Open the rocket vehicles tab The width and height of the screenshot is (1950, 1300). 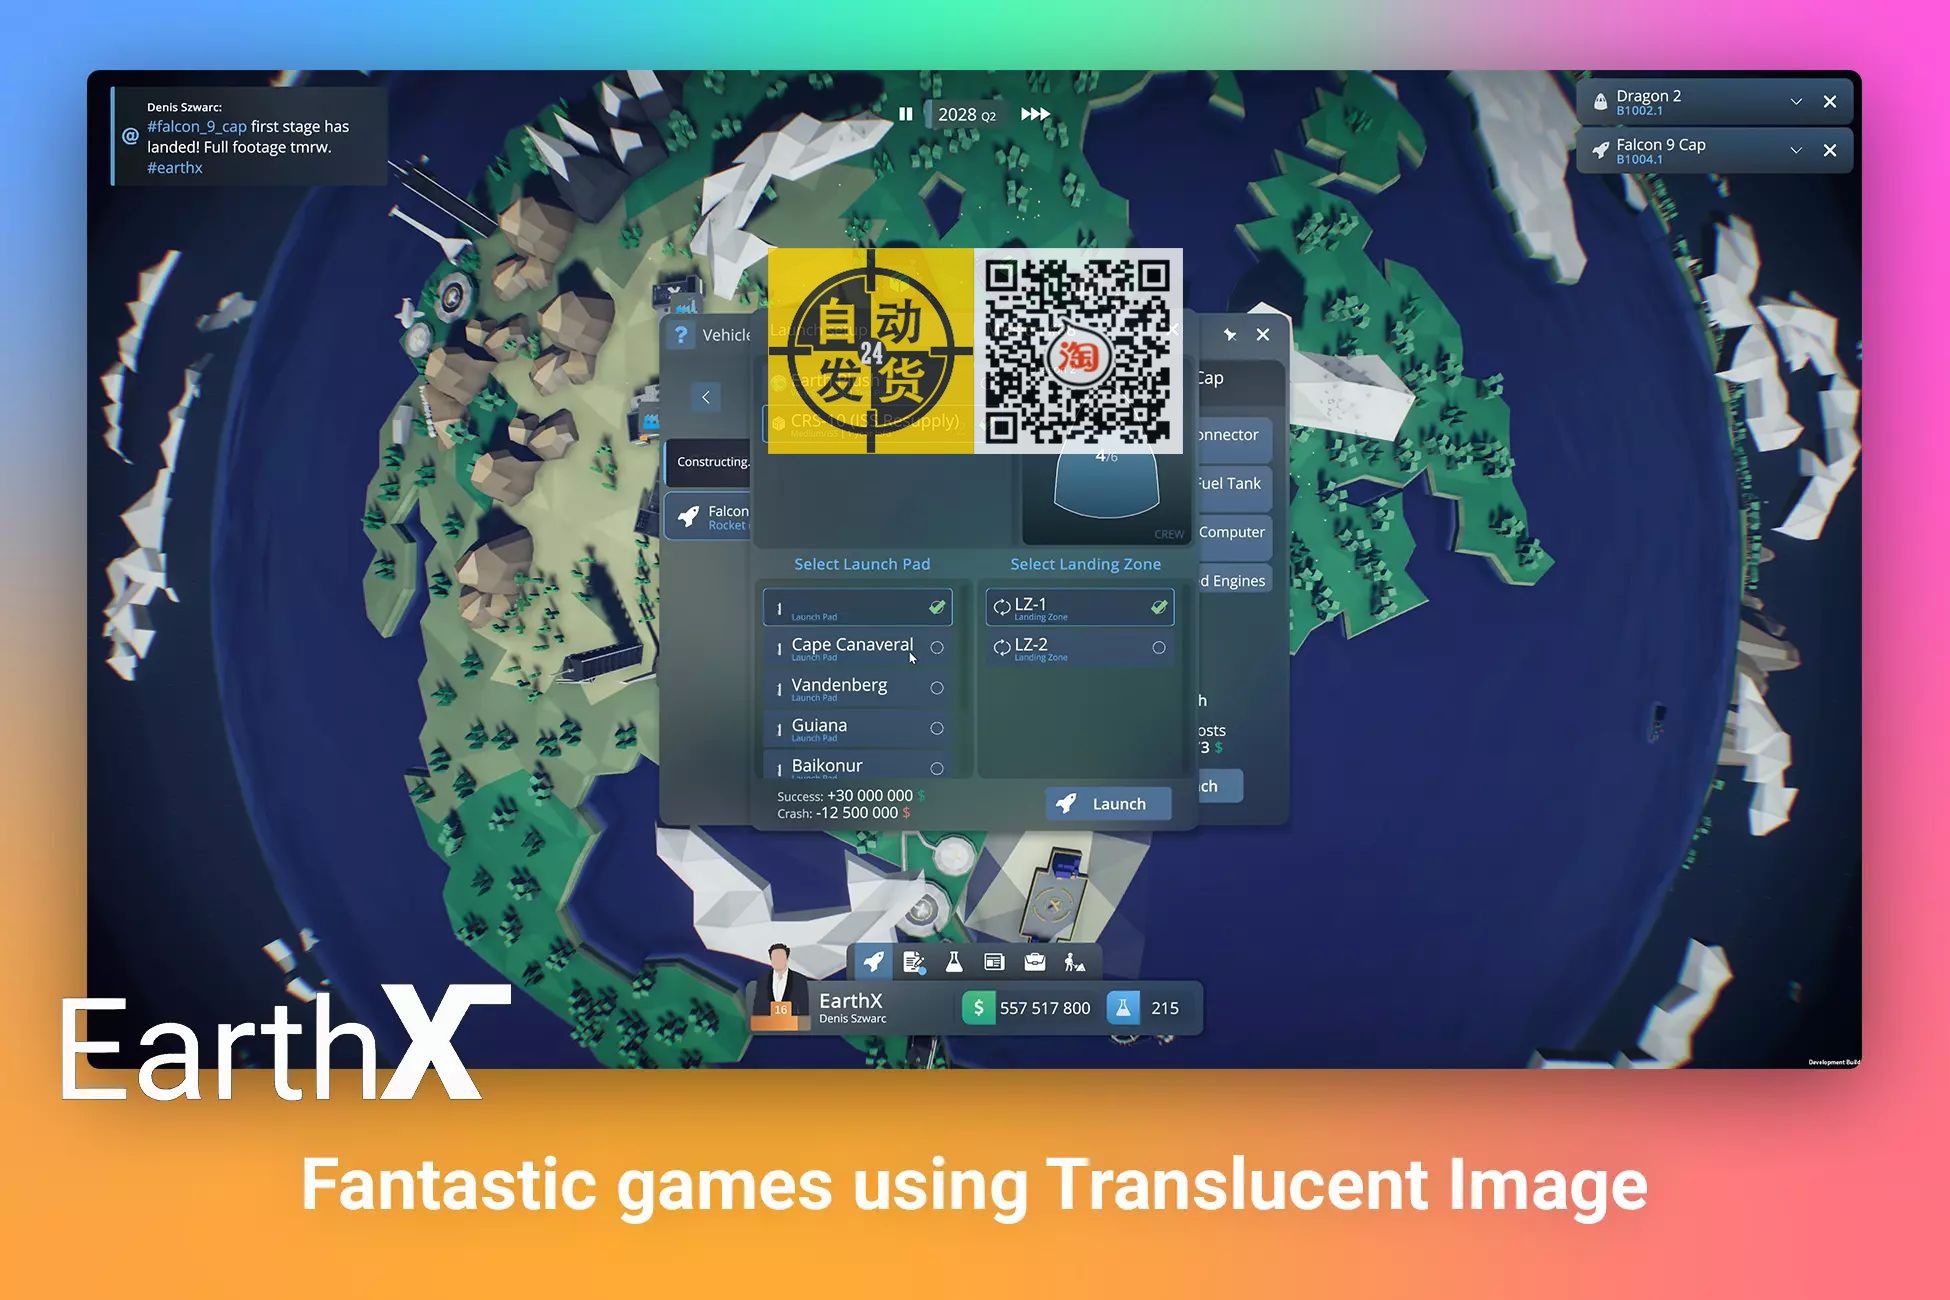pos(873,962)
